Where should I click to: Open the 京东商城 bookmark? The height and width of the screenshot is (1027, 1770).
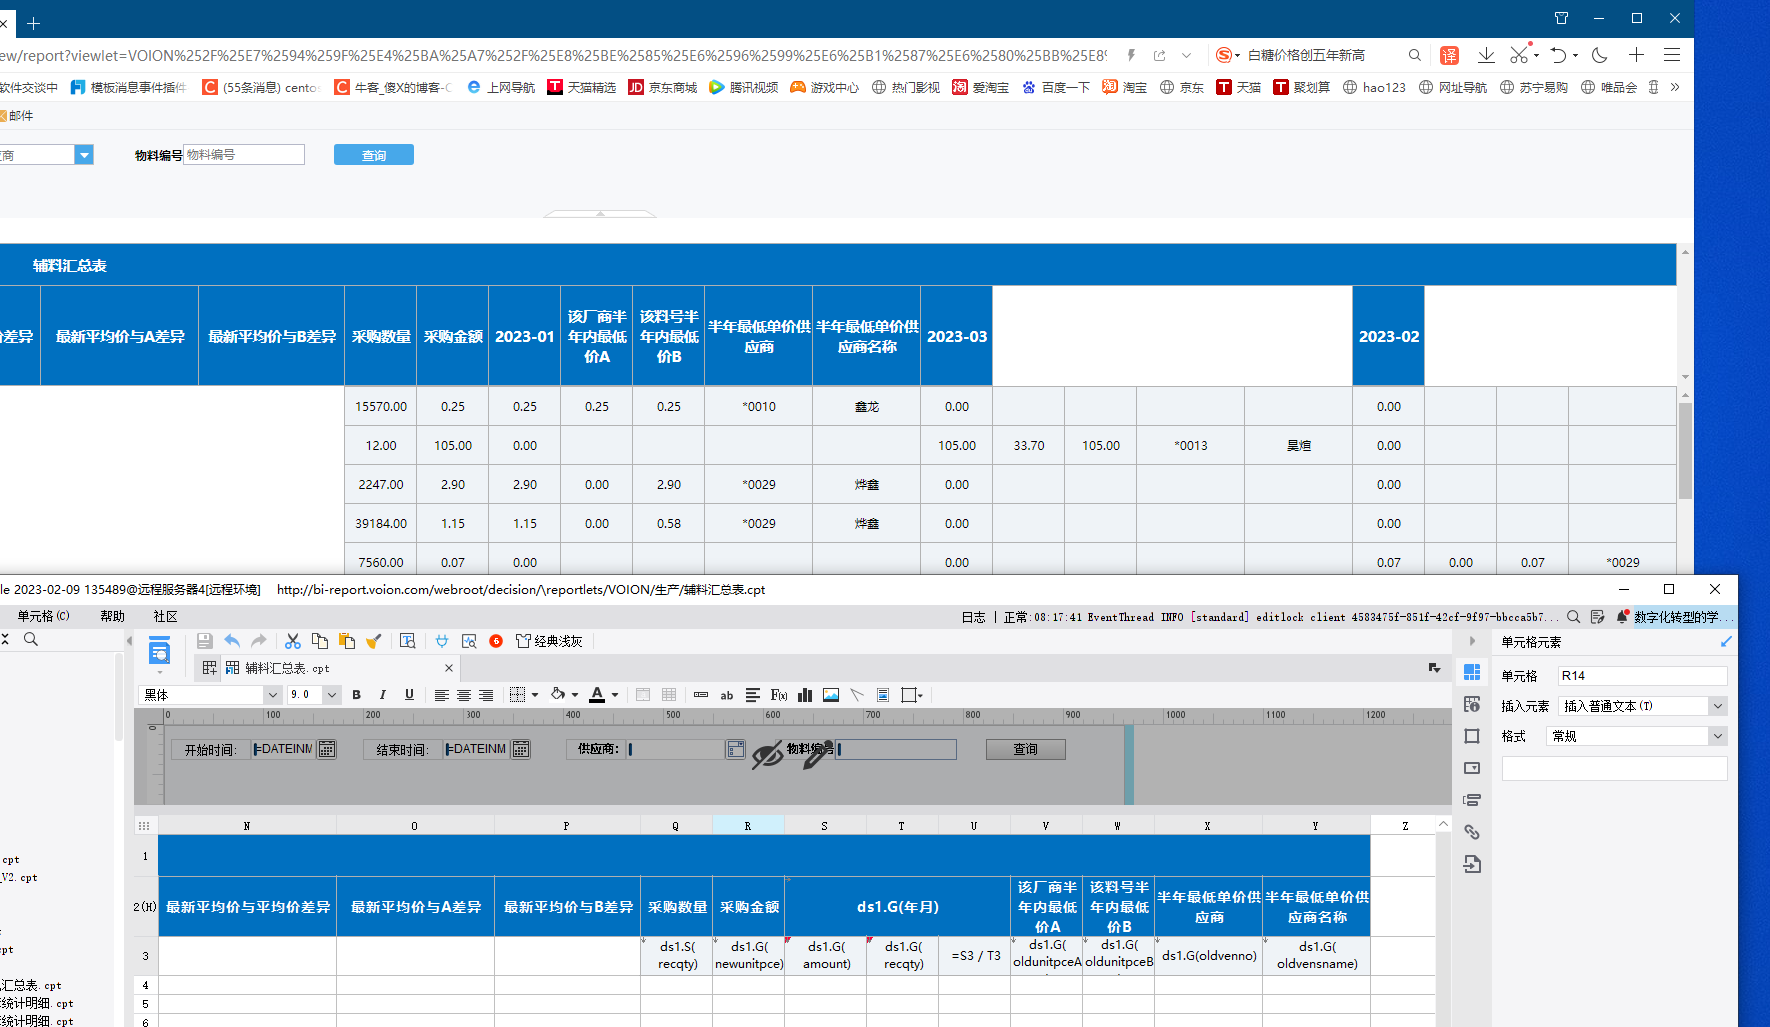(662, 87)
